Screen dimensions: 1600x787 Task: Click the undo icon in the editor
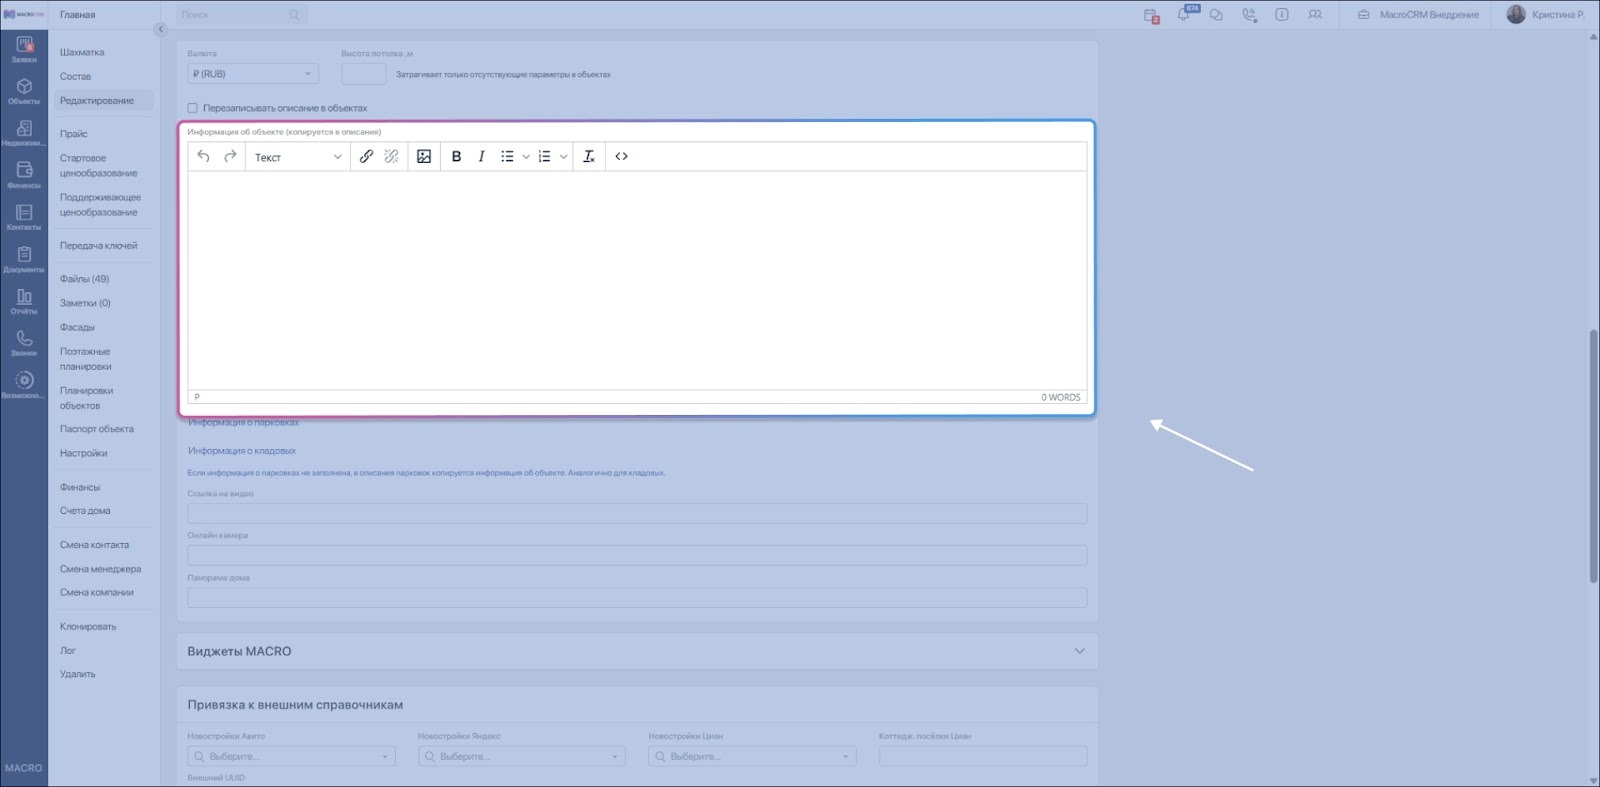[204, 156]
